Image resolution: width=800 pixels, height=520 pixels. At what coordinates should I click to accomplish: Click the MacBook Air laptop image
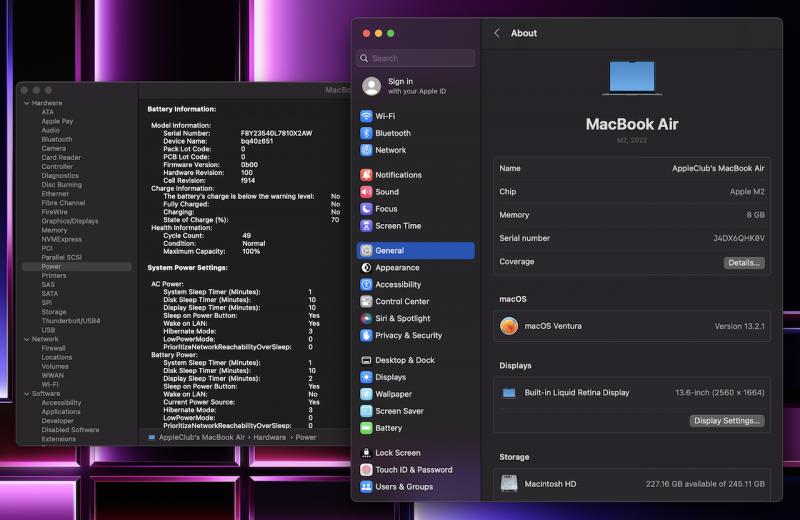tap(632, 78)
